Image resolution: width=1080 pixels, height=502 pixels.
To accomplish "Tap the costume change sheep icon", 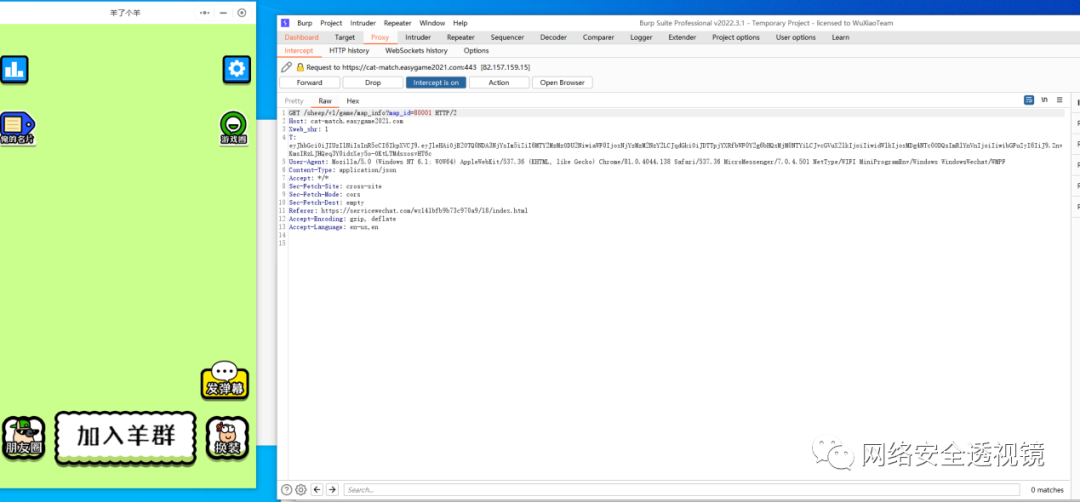I will (227, 437).
